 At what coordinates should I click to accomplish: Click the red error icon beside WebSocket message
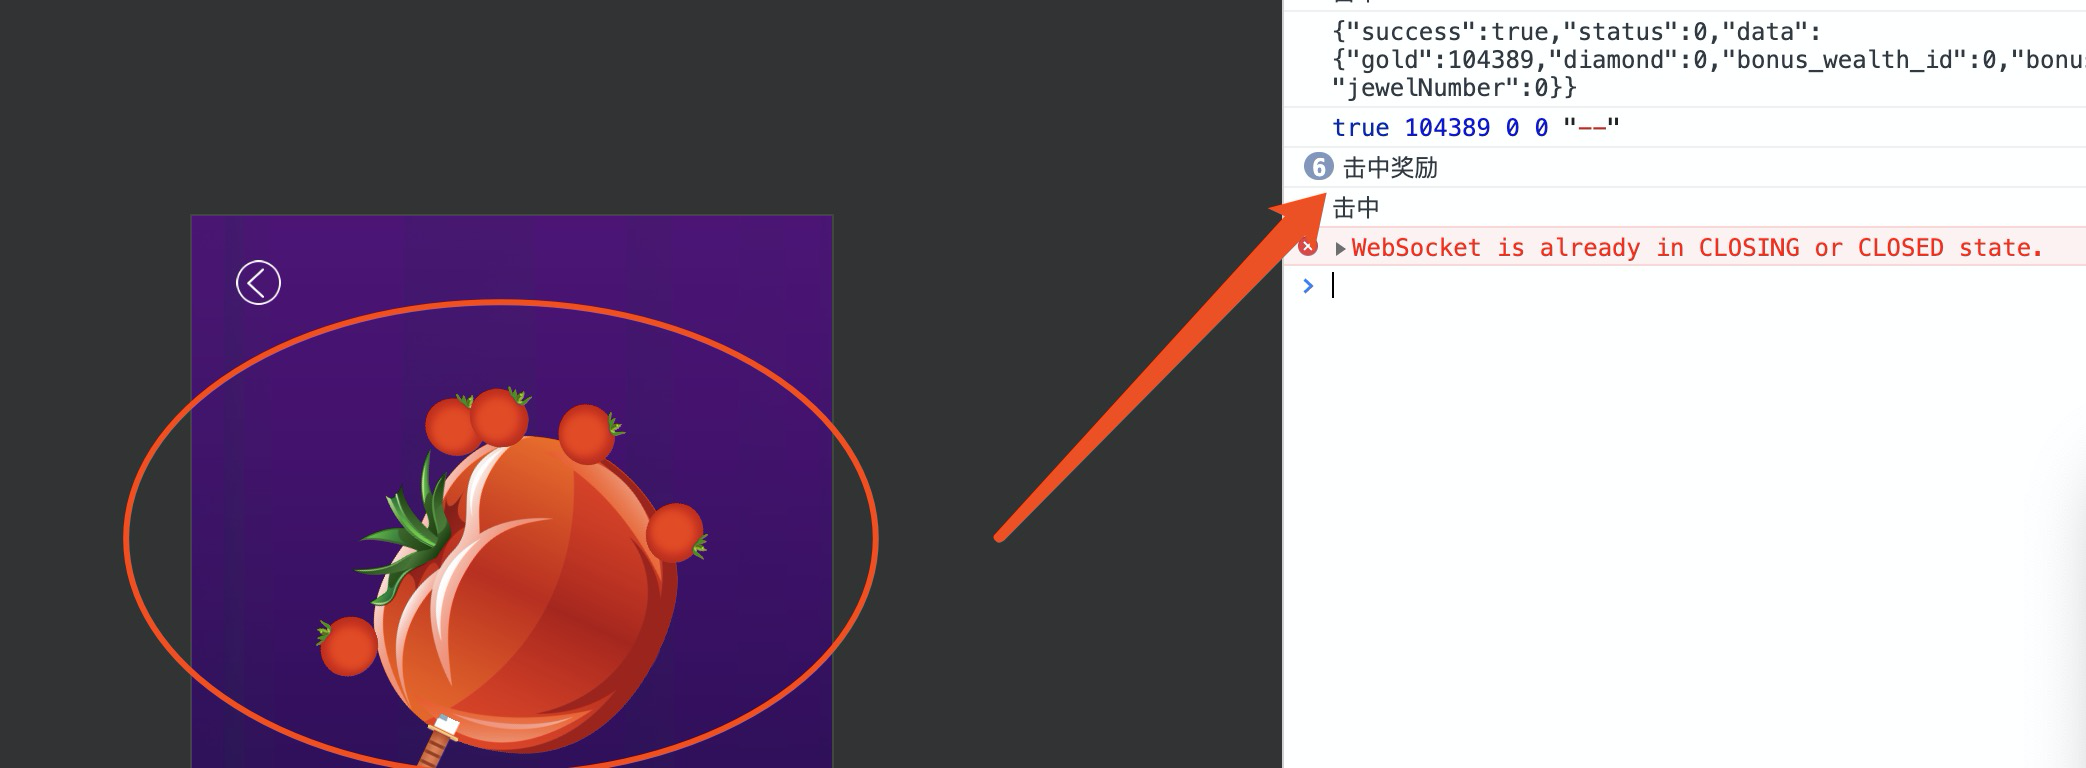pyautogui.click(x=1307, y=246)
